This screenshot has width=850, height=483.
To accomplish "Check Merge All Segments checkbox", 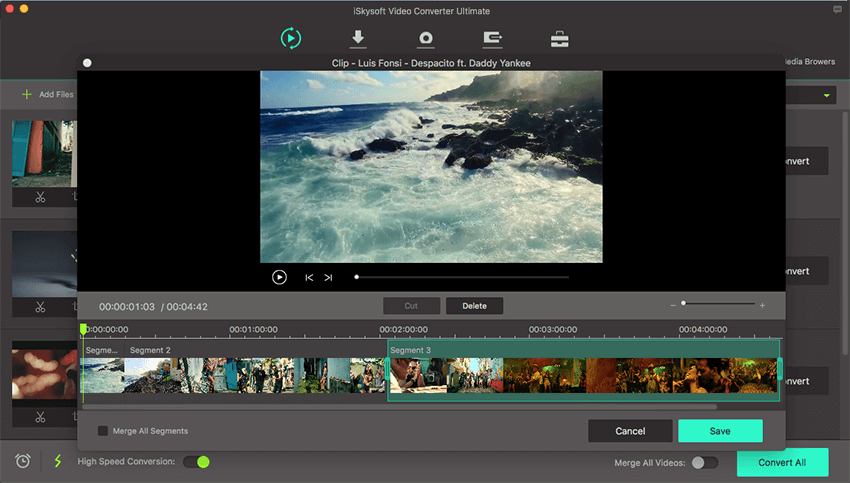I will (x=103, y=431).
